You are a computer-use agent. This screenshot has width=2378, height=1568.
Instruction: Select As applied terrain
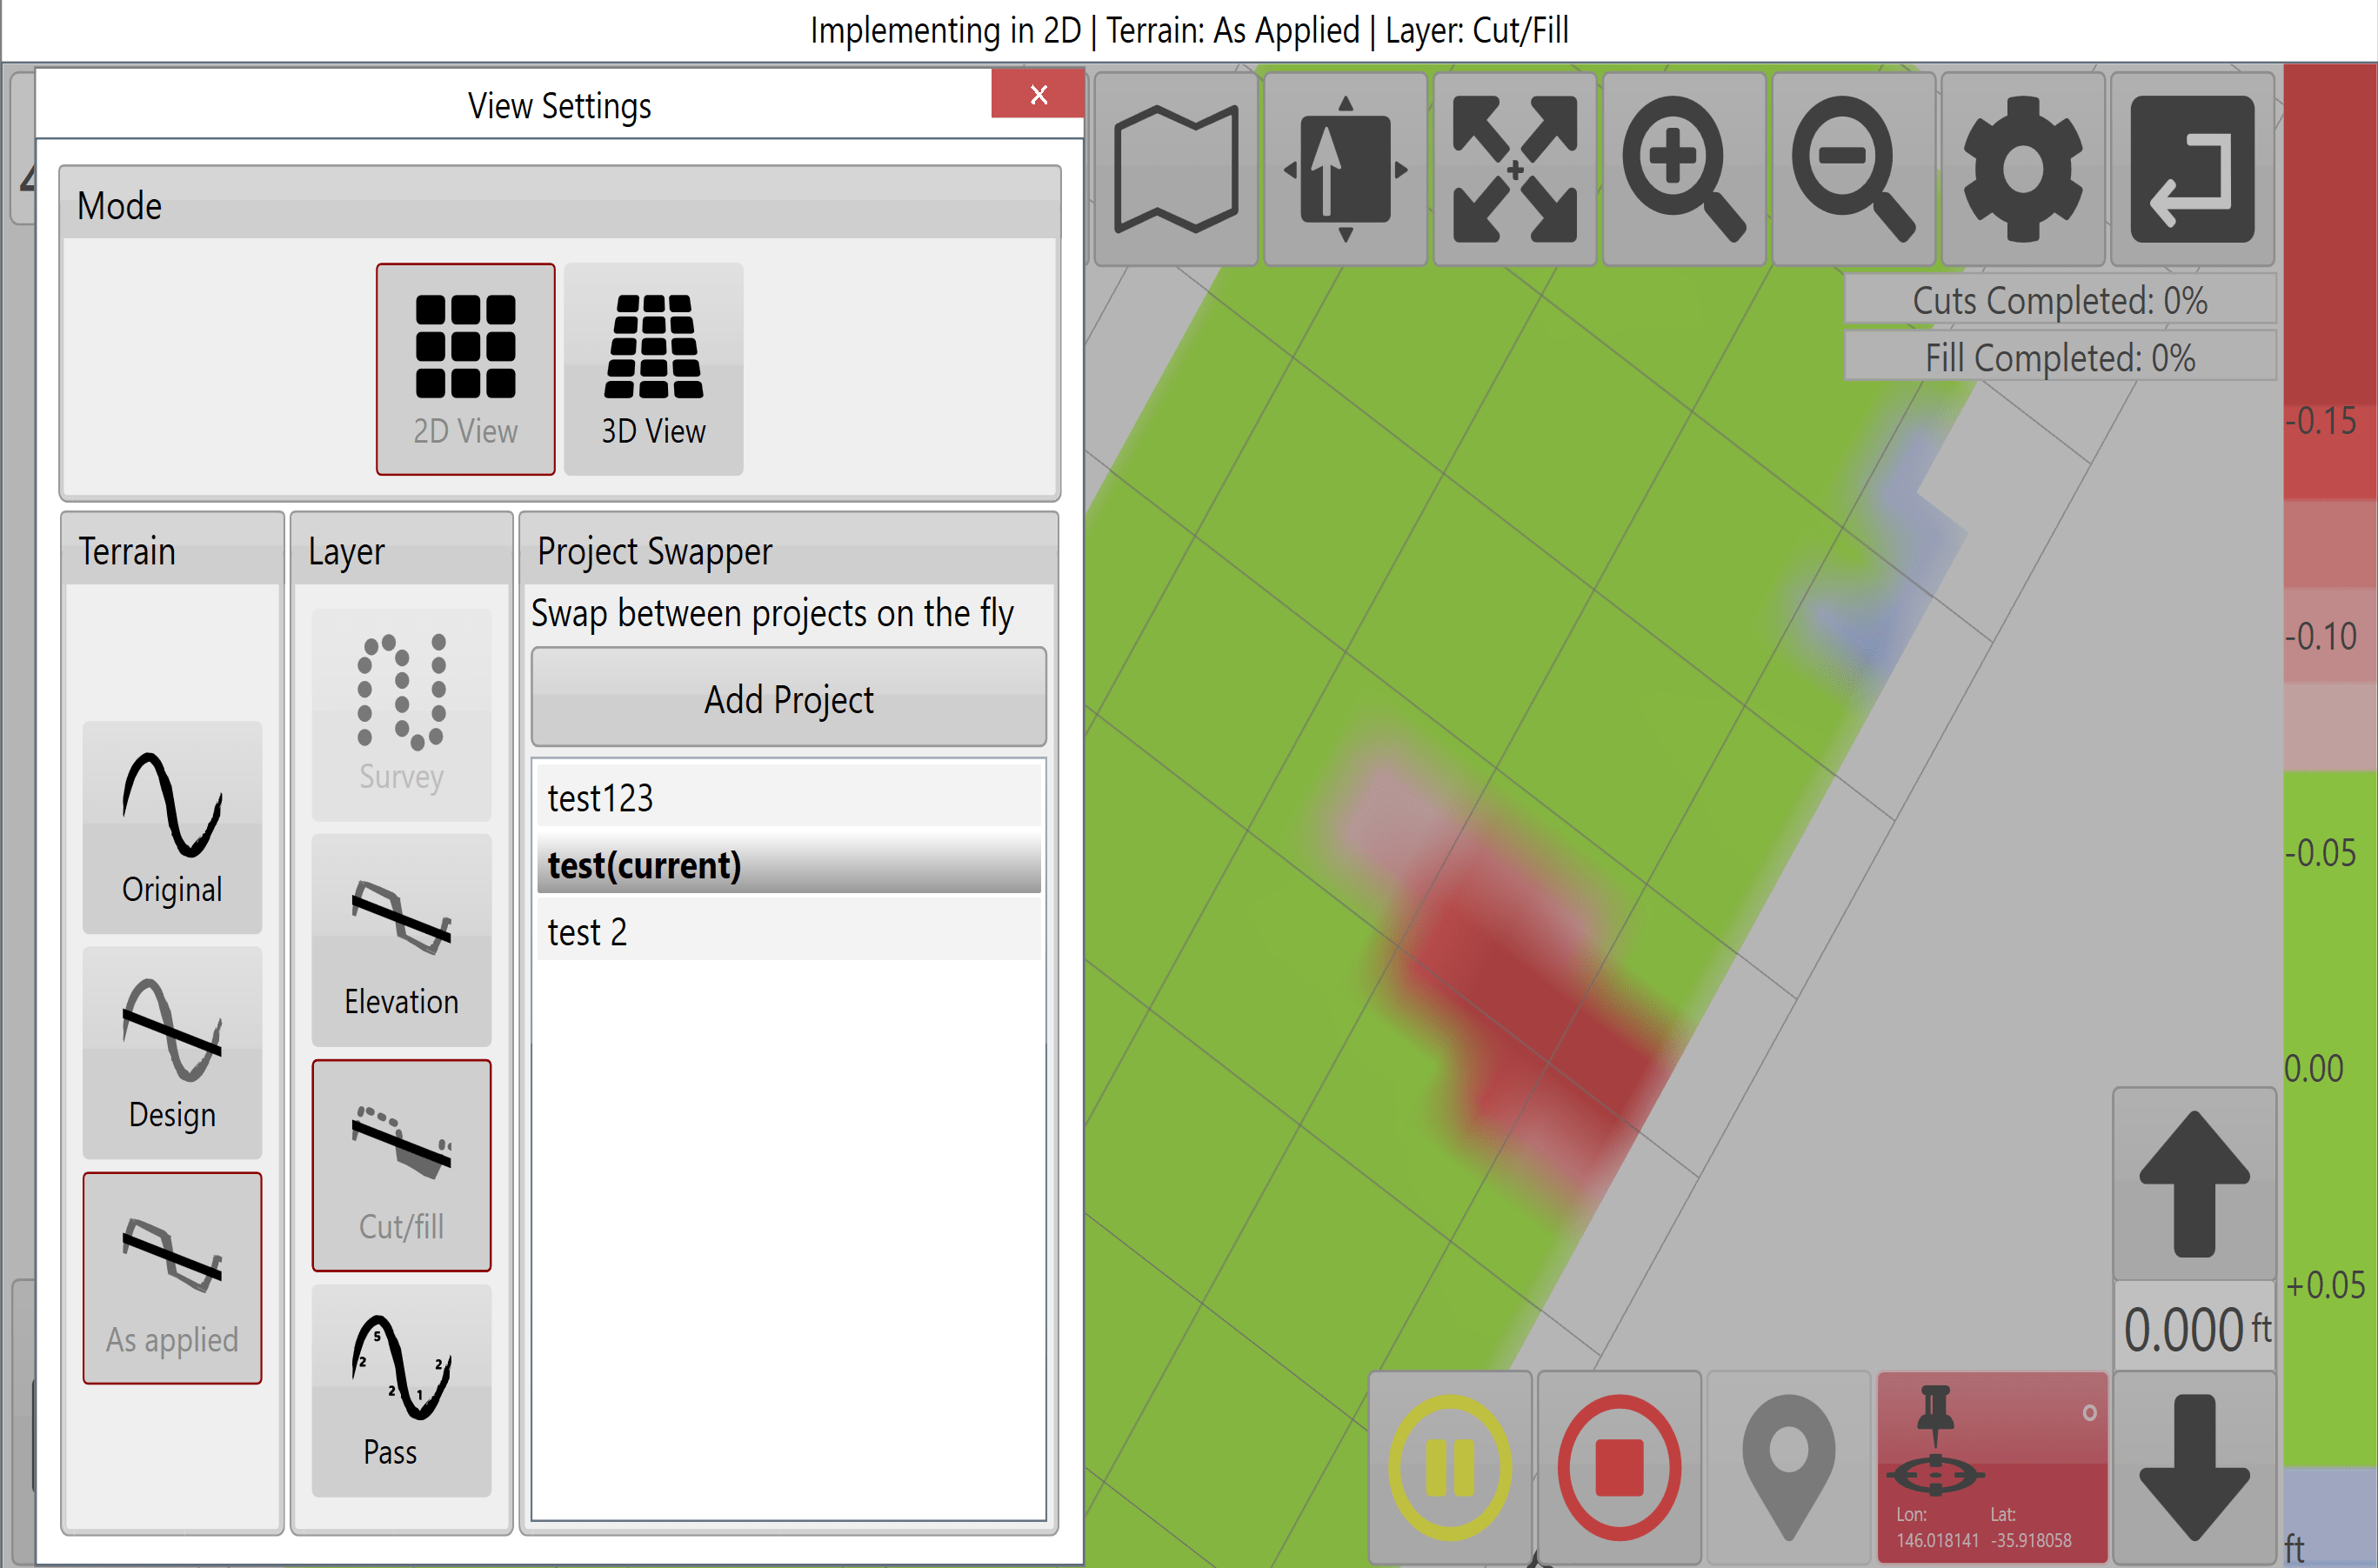tap(172, 1278)
